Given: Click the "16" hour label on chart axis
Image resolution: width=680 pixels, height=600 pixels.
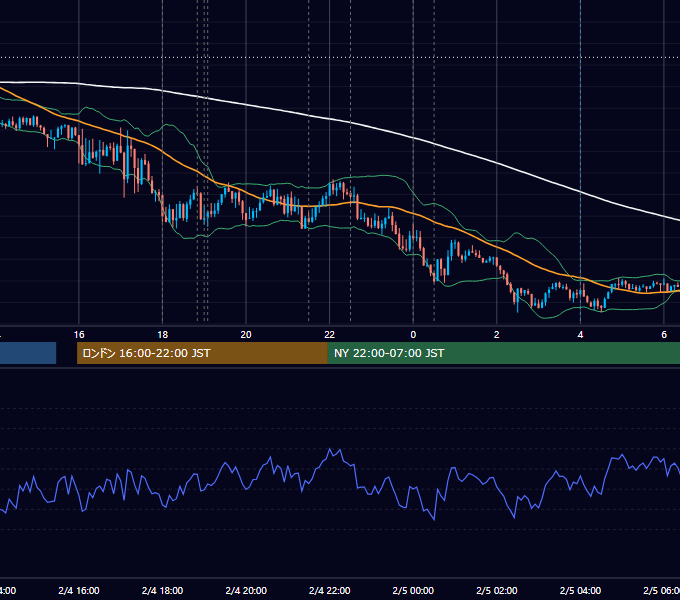Looking at the screenshot, I should click(x=79, y=335).
